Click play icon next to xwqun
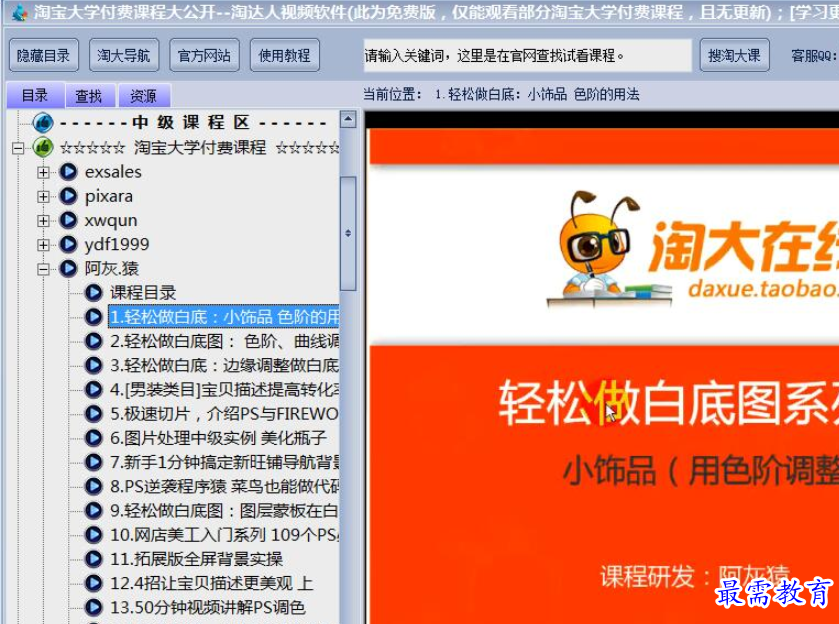 [68, 220]
